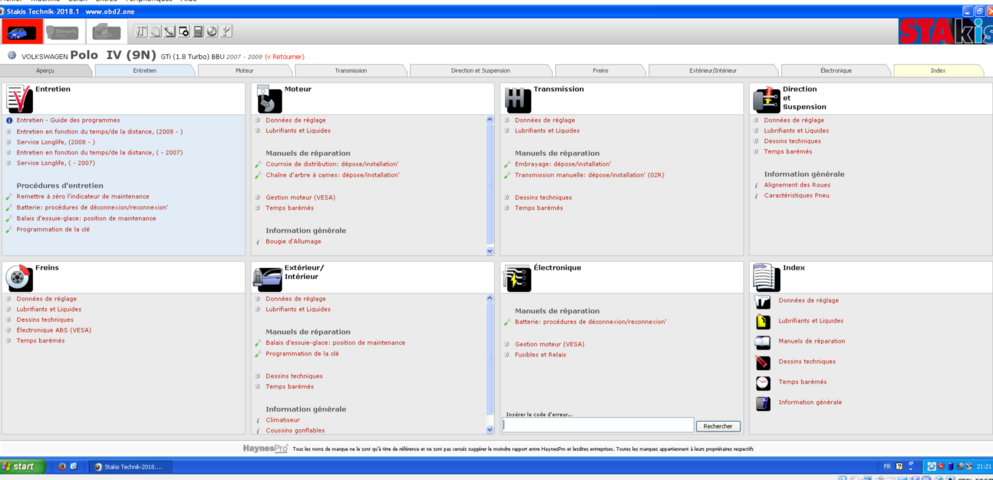Click the Extérieur/Intérieur car door panel icon

click(x=267, y=279)
